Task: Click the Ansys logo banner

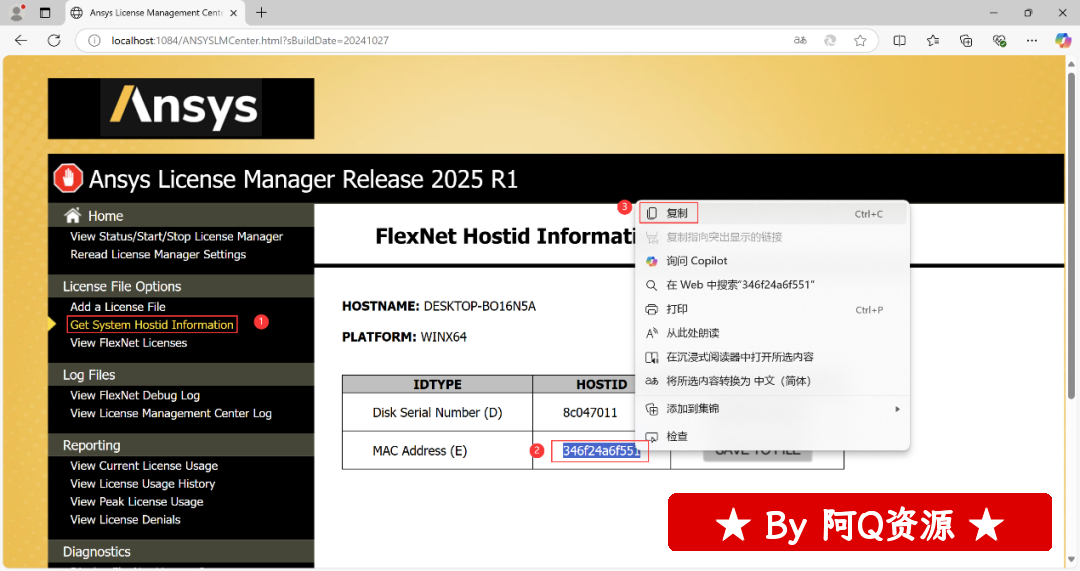Action: 181,108
